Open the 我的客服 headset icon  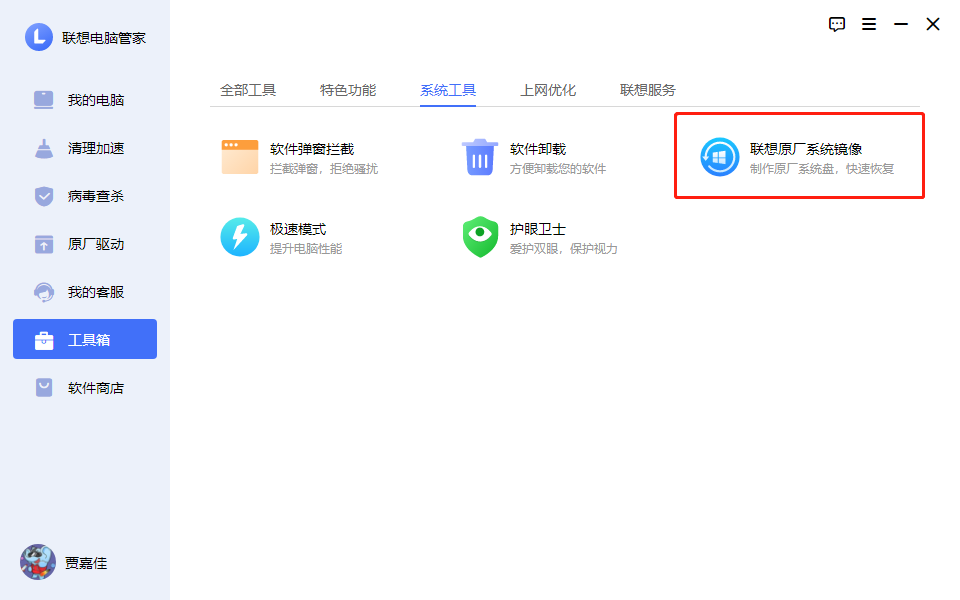pos(43,292)
